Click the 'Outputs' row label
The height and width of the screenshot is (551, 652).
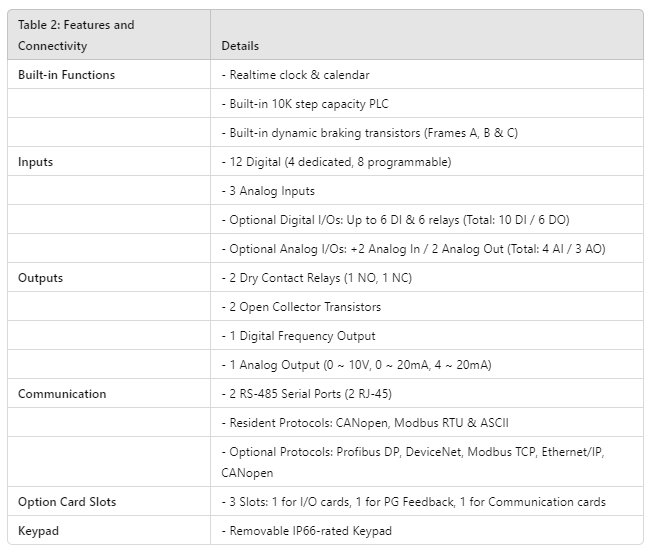pos(40,278)
